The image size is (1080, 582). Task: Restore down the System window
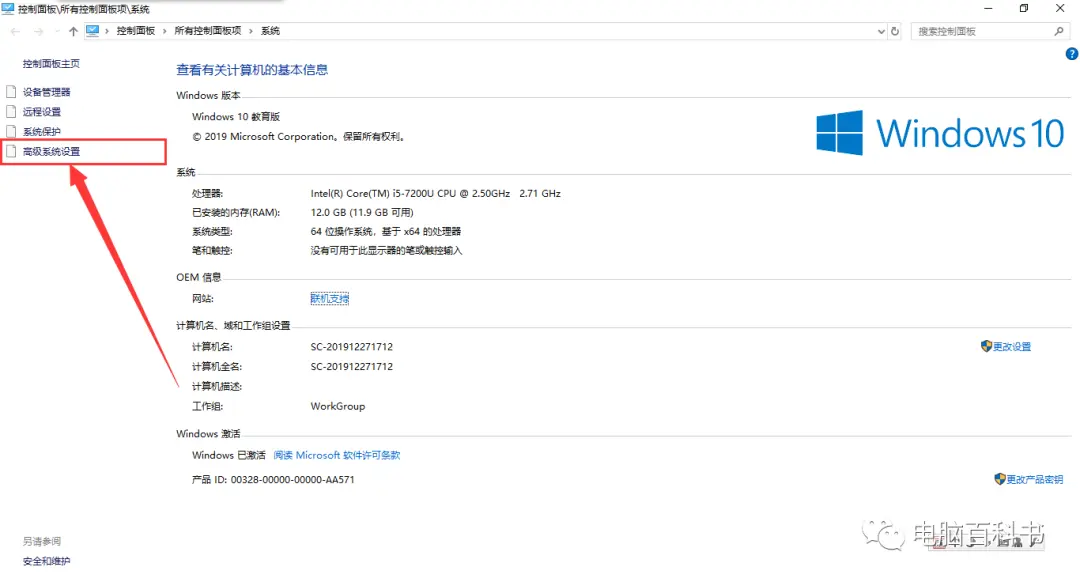(x=1024, y=8)
